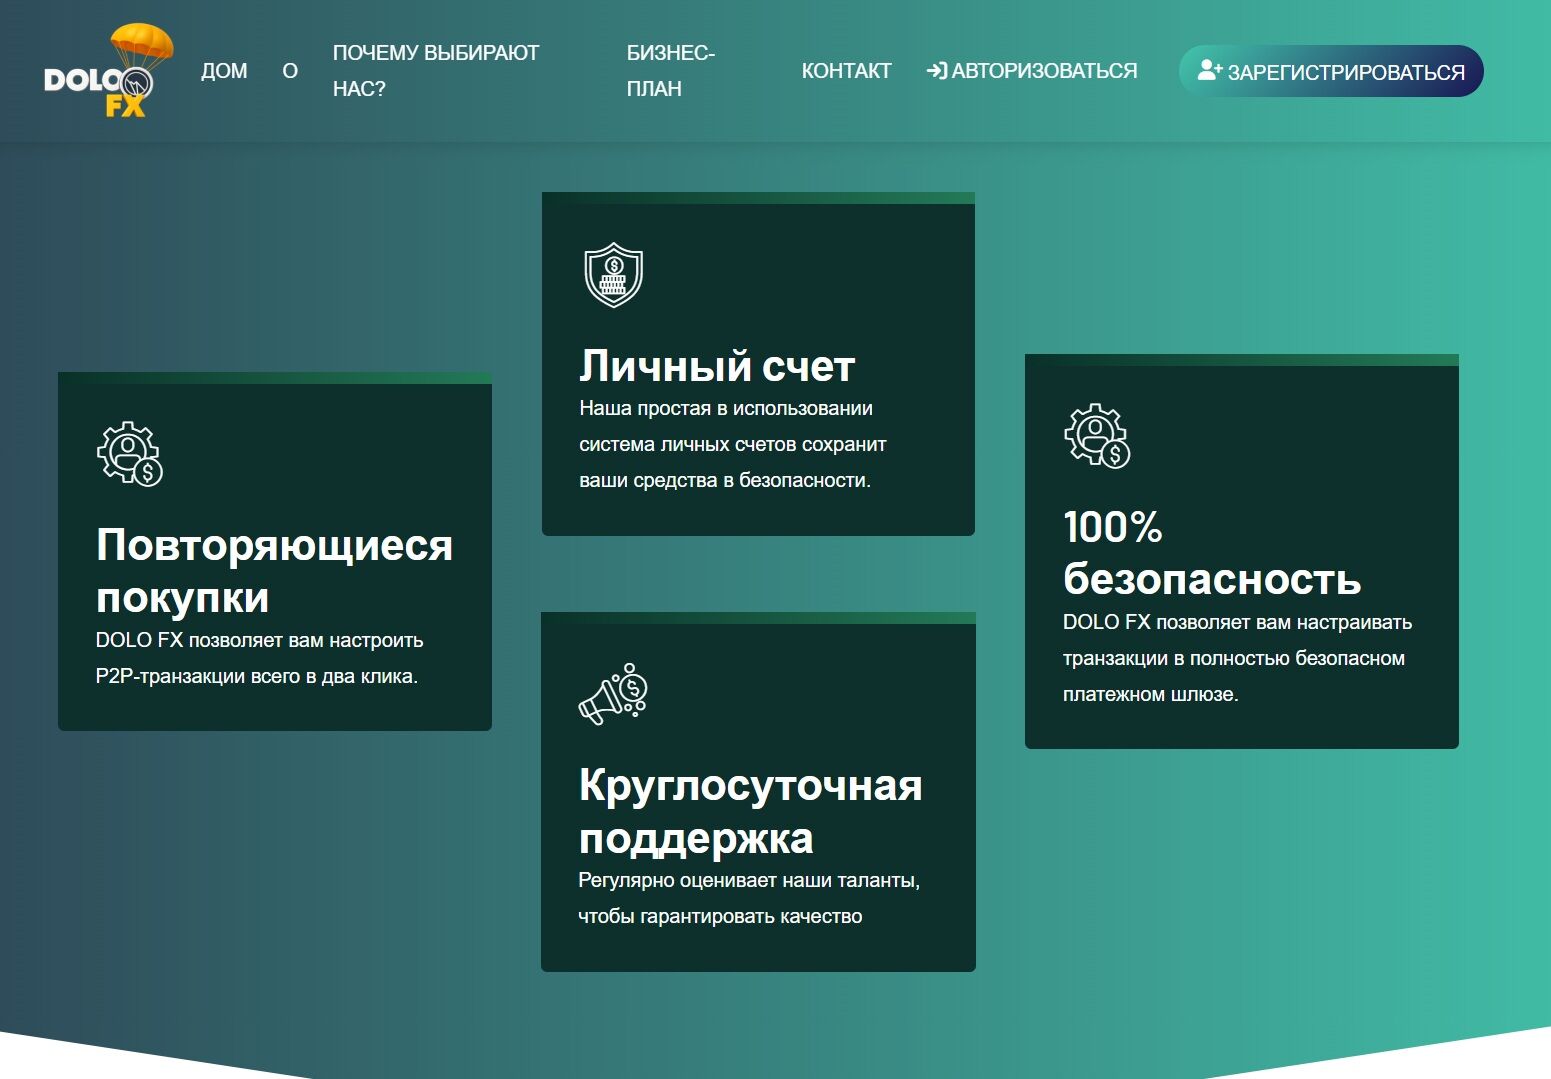This screenshot has height=1079, width=1551.
Task: Click the add-user icon in ЗАРЕГИСТРИРОВАТЬСЯ button
Action: coord(1209,68)
